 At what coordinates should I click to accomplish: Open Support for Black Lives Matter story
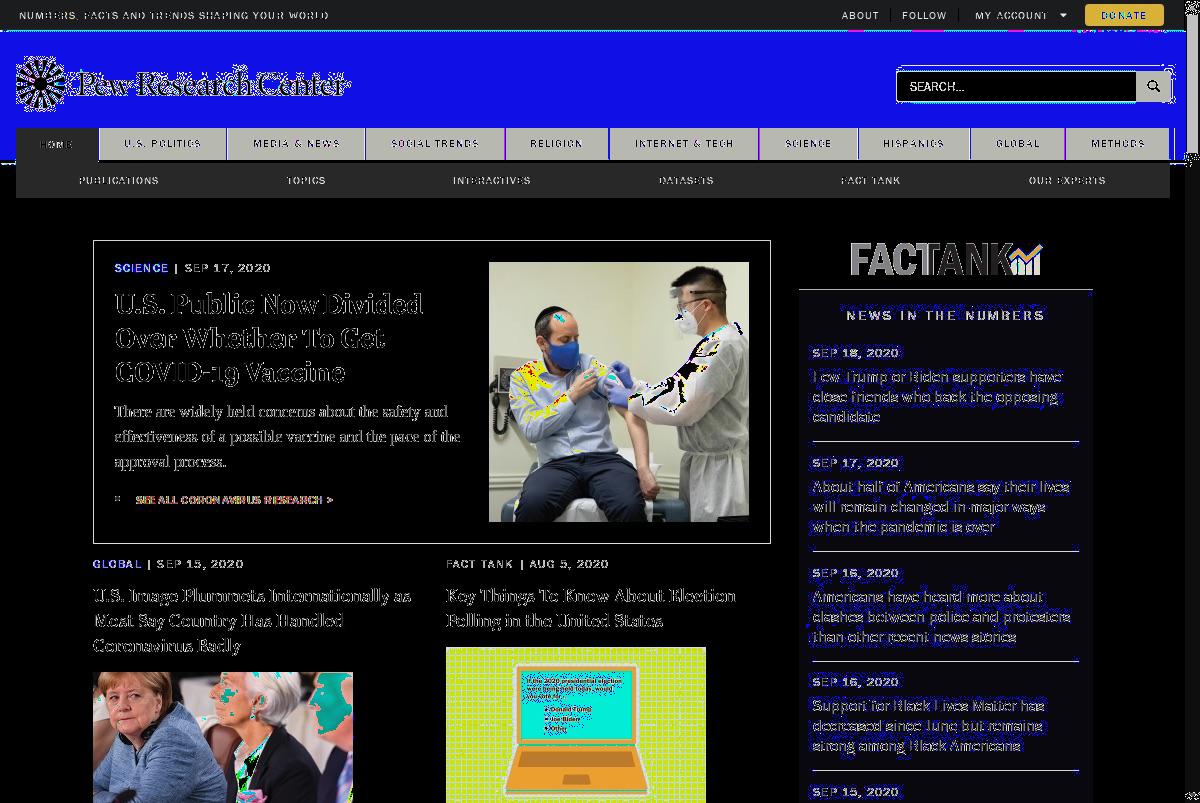coord(929,726)
